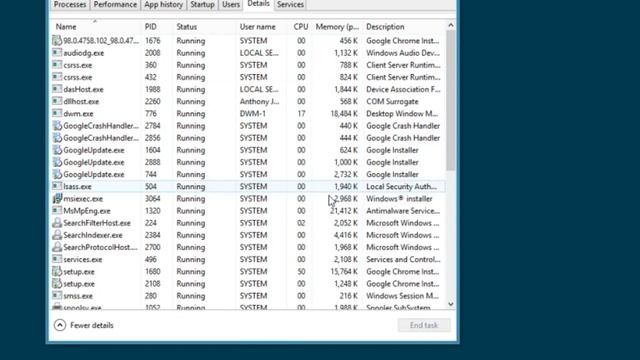Click the dllhost.exe process icon
Viewport: 640px width, 360px height.
57,101
